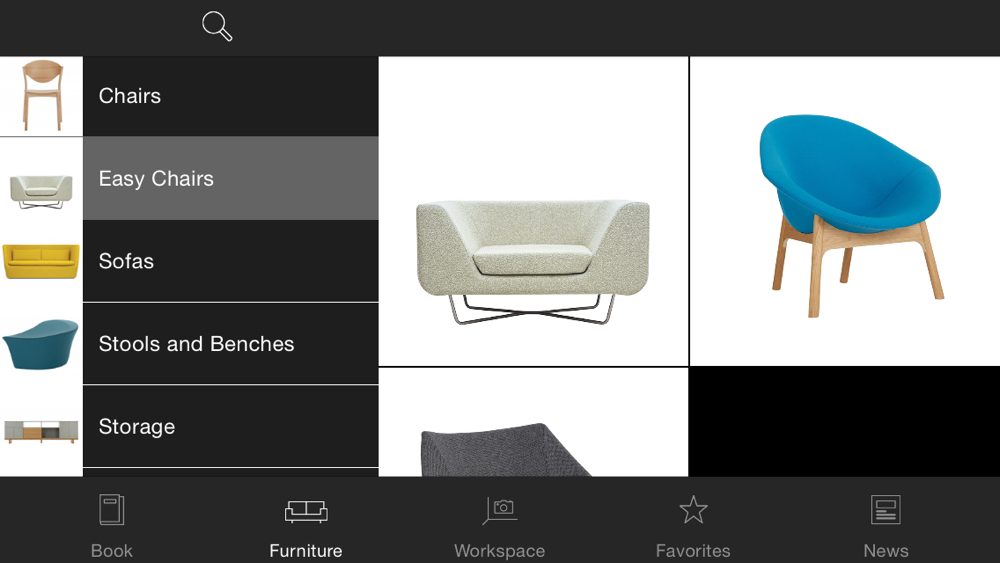Select the yellow sofa thumbnail

click(41, 261)
